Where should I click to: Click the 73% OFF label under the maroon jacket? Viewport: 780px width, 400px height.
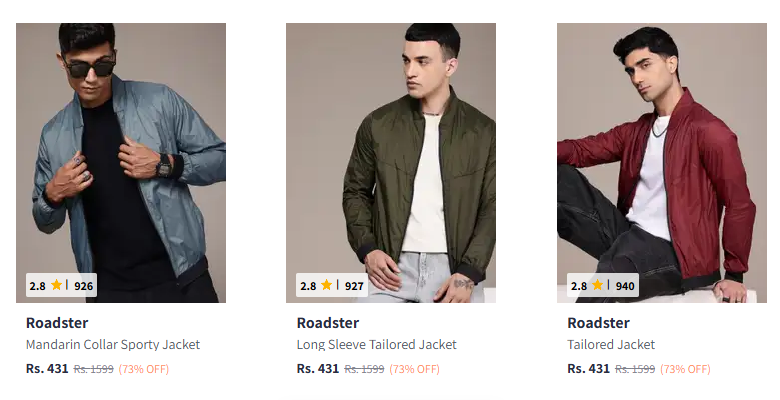[x=685, y=369]
